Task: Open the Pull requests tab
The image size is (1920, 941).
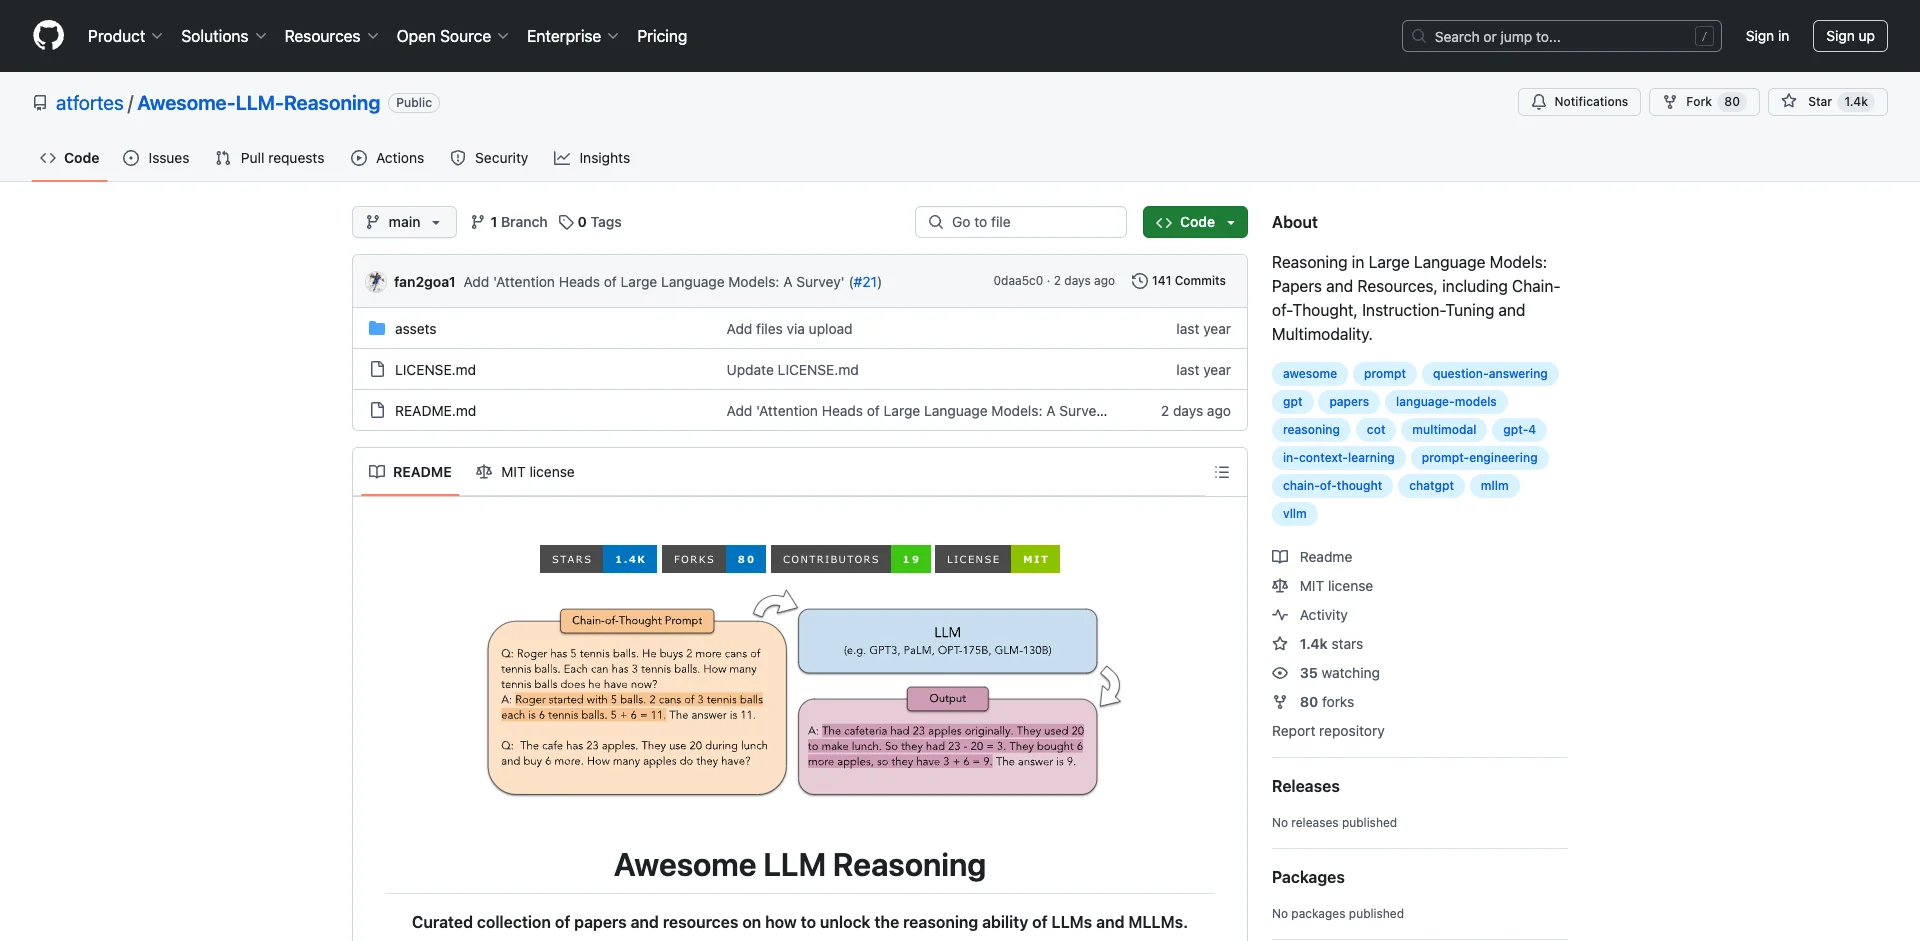Action: [x=270, y=158]
